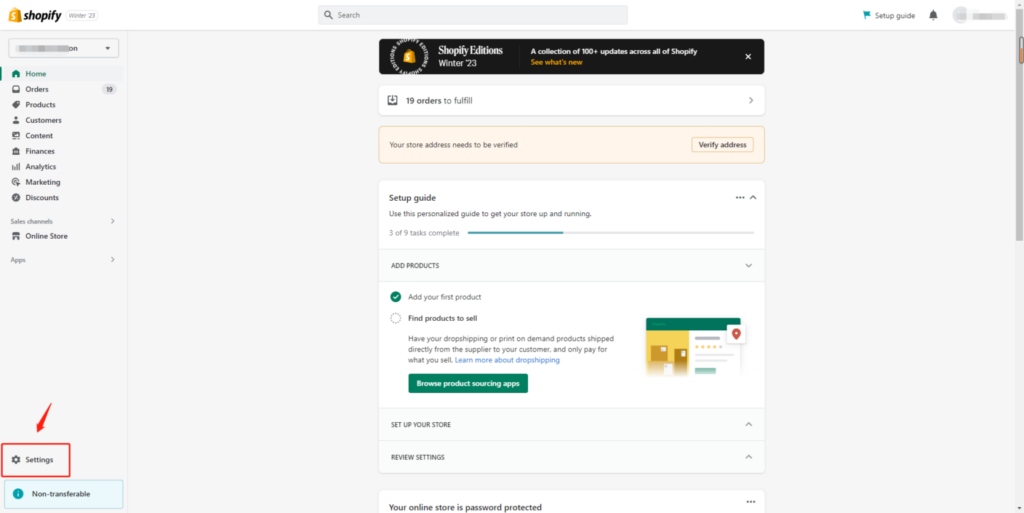Collapse the Setup guide card

click(x=753, y=197)
